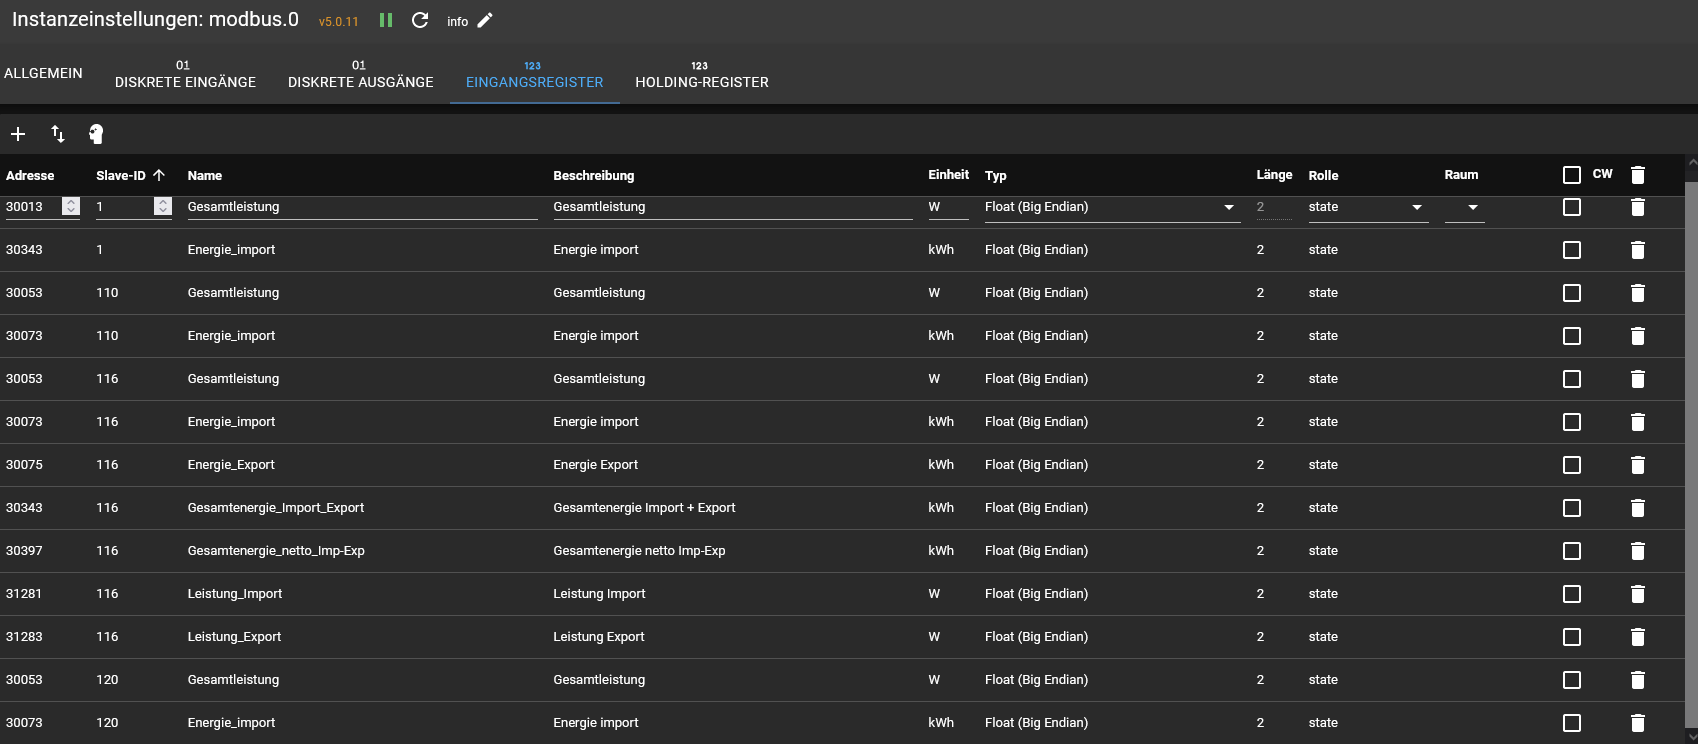Click the Einheit column header
Screen dimensions: 1698x744
(948, 175)
